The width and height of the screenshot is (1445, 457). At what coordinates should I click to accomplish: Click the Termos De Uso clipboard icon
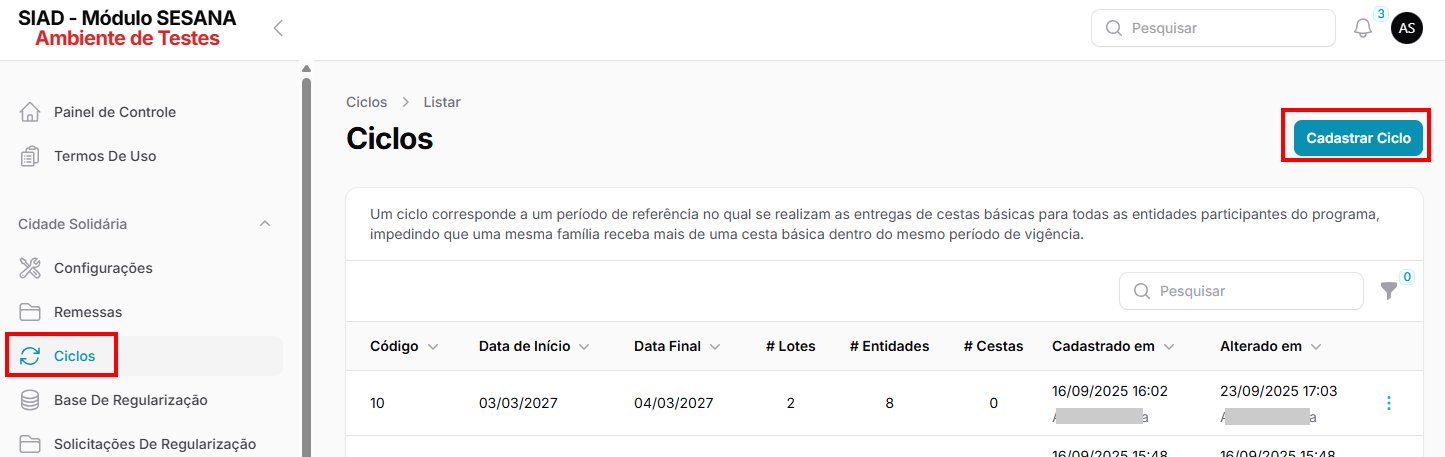[30, 156]
